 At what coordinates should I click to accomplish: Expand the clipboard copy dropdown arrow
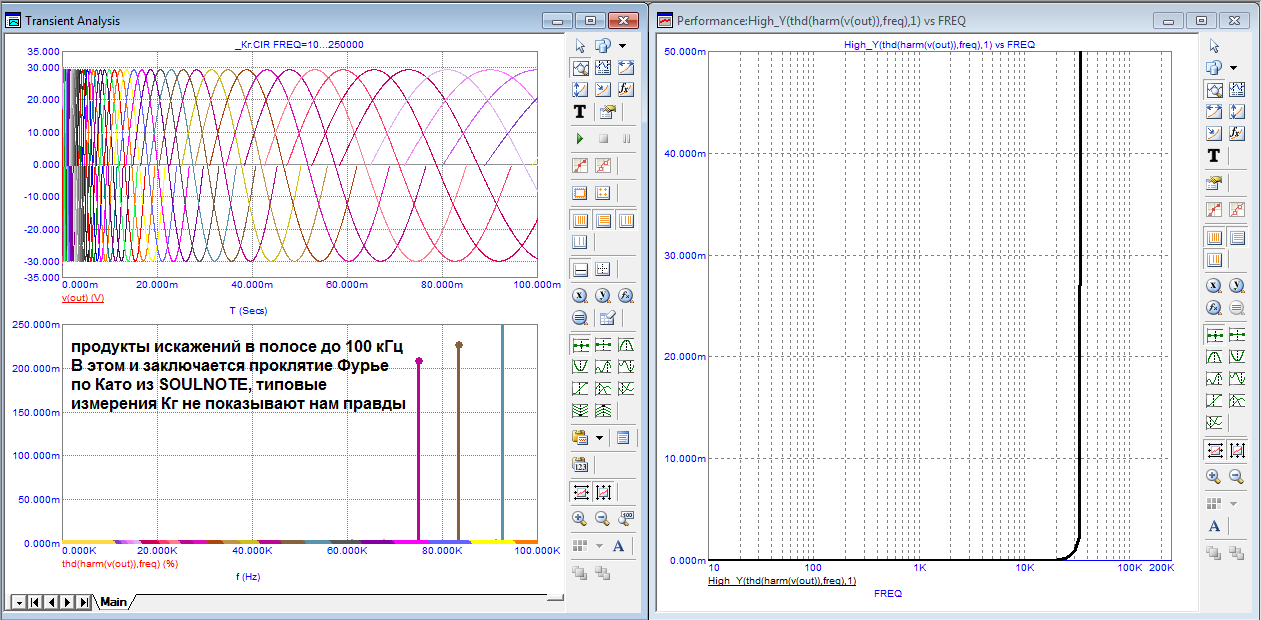point(600,437)
